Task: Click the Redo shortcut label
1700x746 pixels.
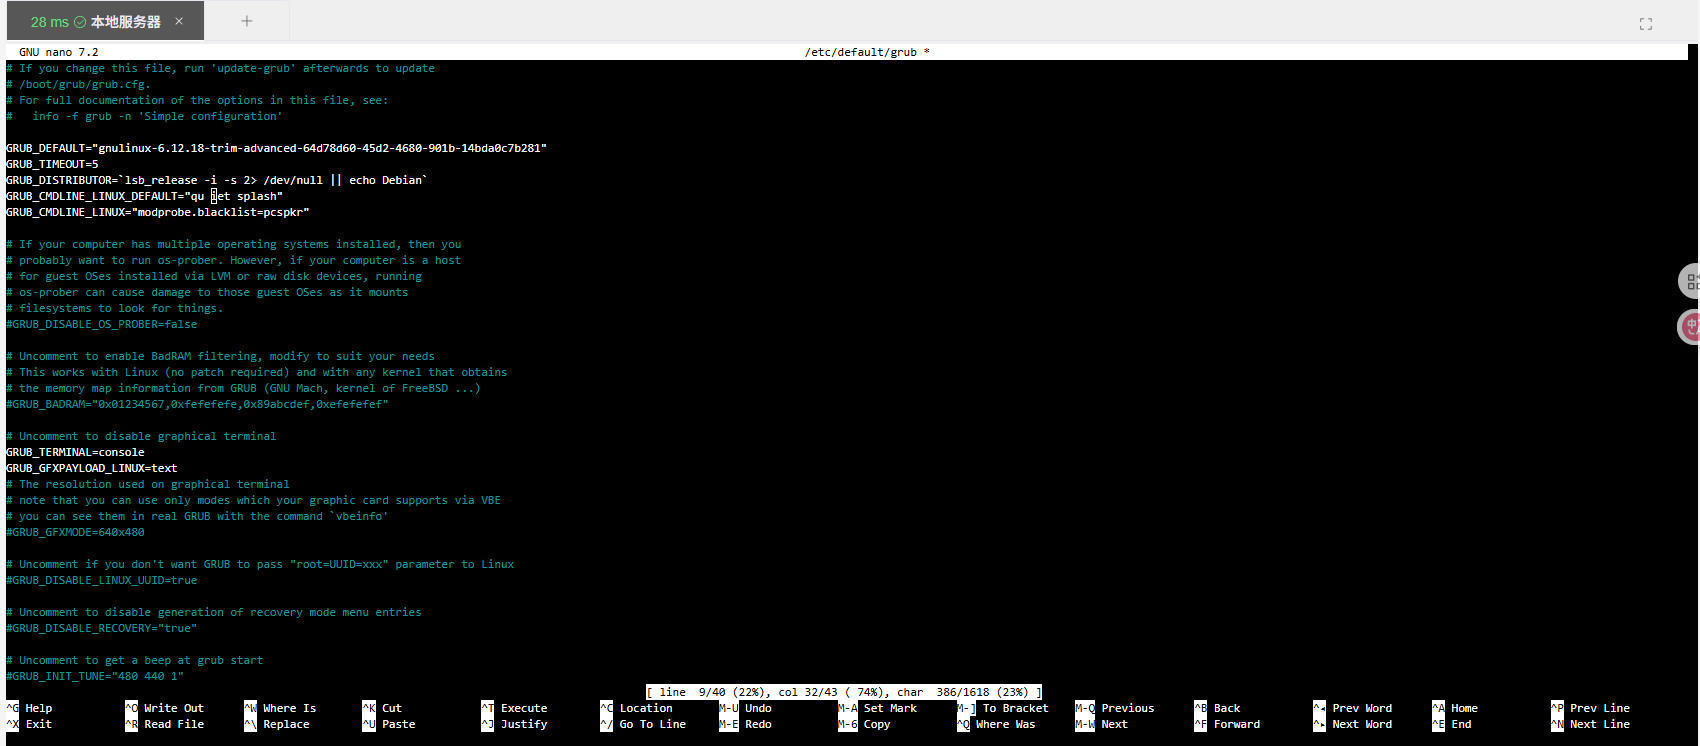Action: (758, 724)
